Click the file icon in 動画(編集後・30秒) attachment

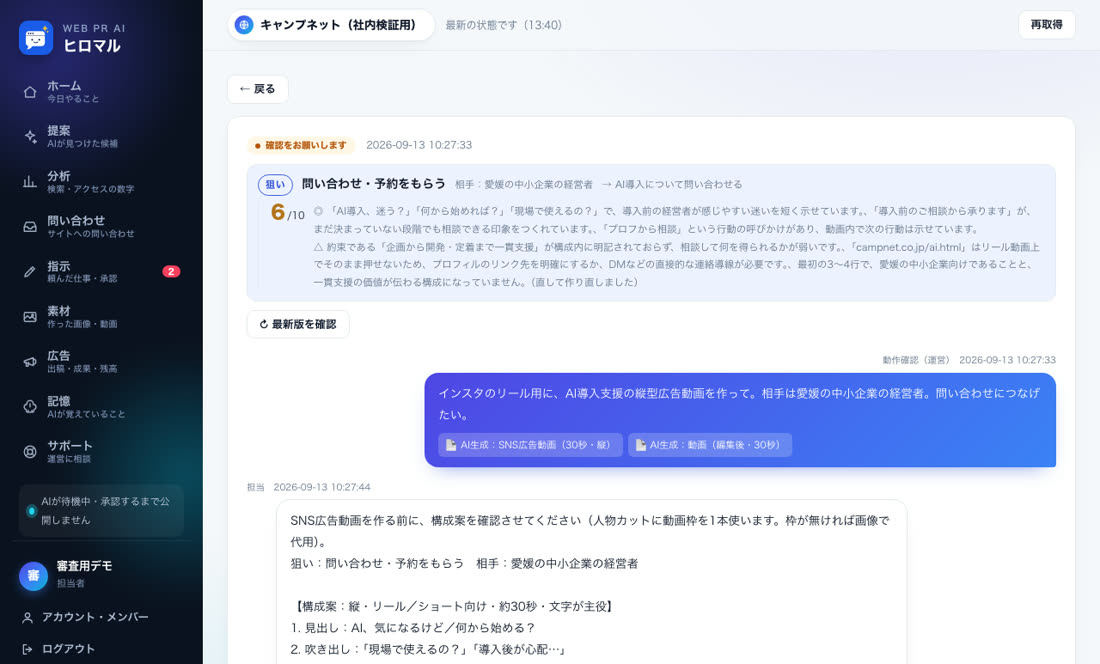(640, 445)
